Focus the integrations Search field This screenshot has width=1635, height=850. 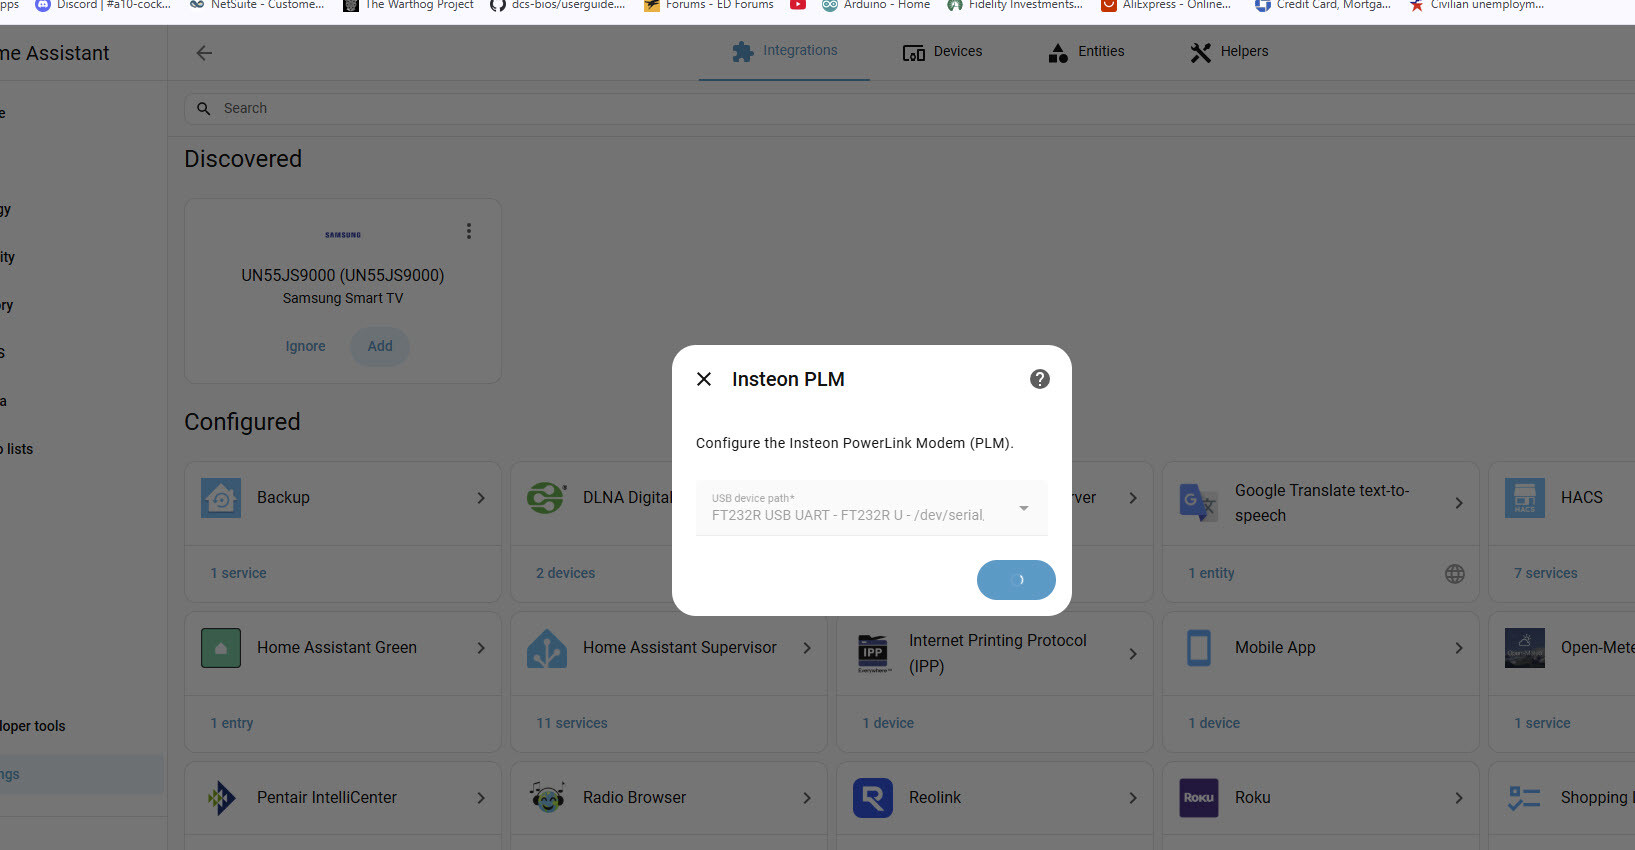click(909, 108)
